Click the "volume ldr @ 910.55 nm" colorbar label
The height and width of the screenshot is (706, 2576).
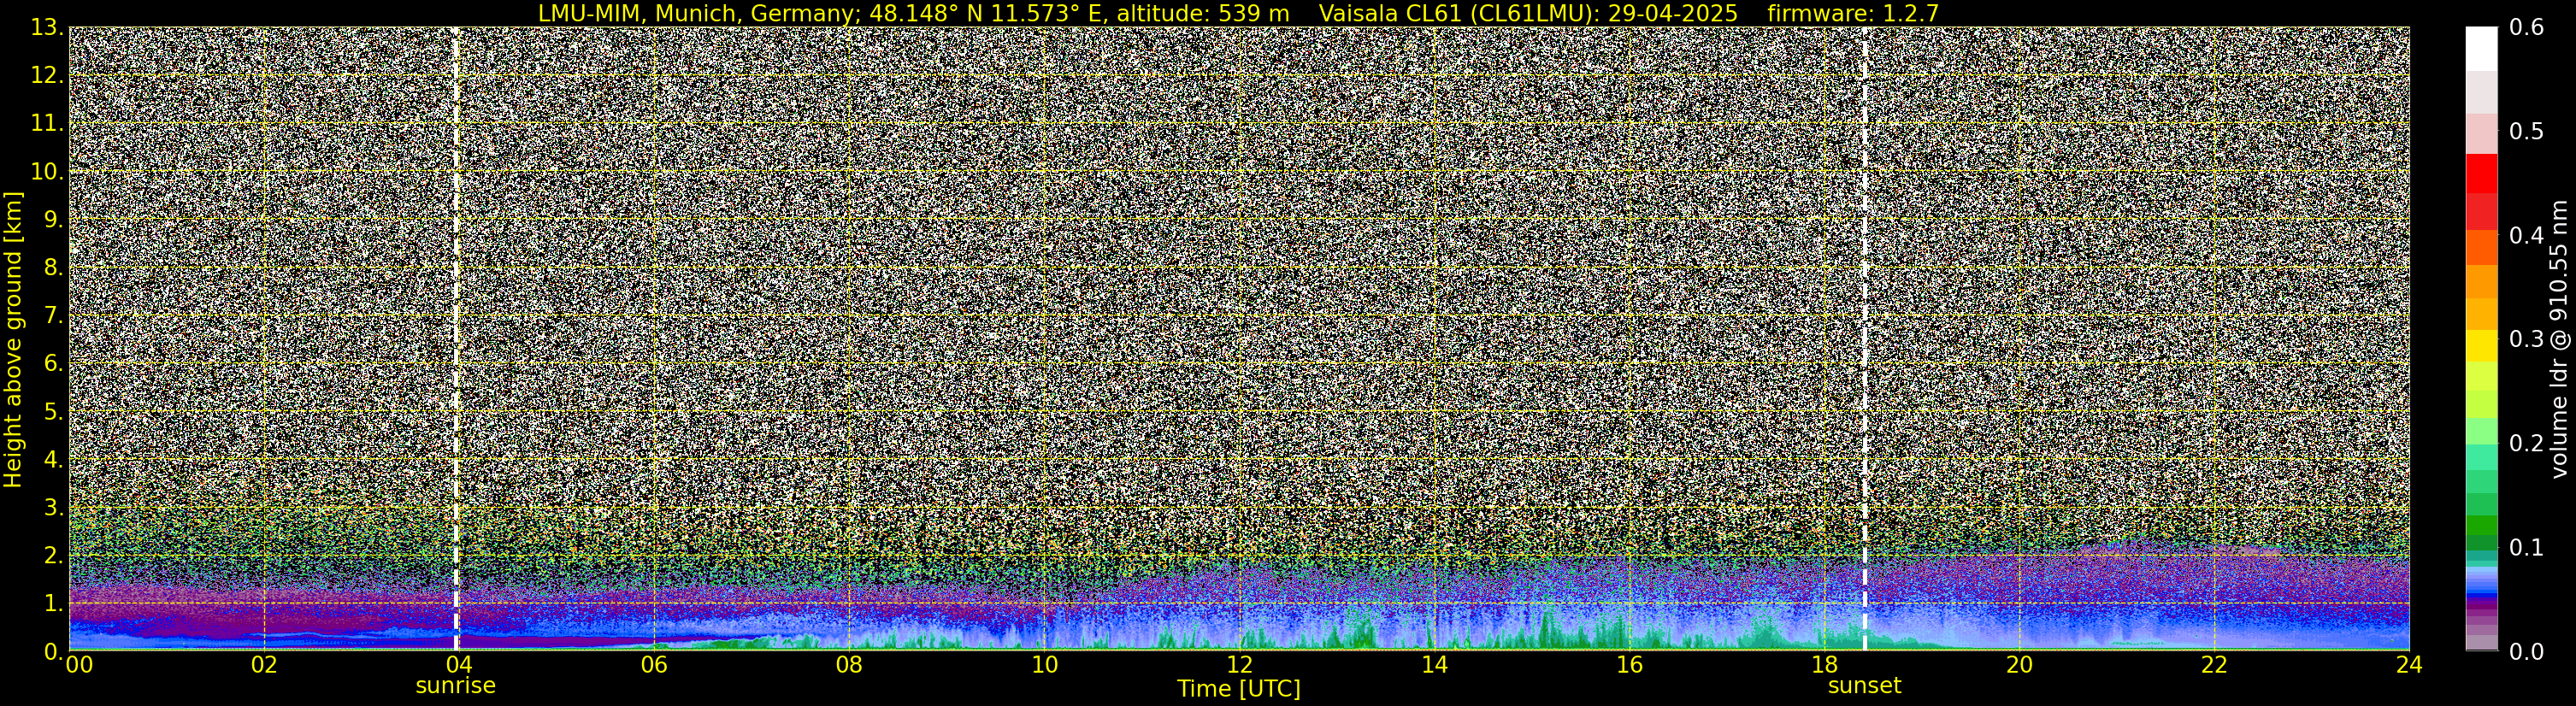2559,339
